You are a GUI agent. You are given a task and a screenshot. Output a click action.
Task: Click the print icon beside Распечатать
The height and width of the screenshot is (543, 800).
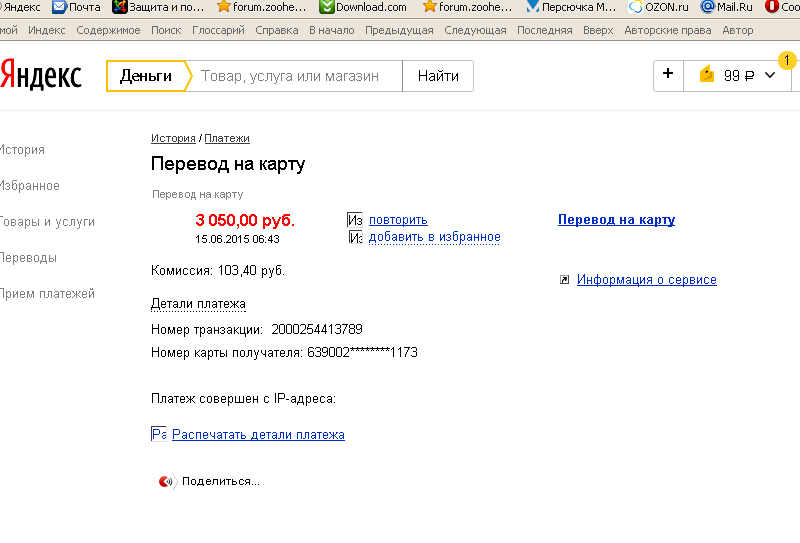coord(158,434)
